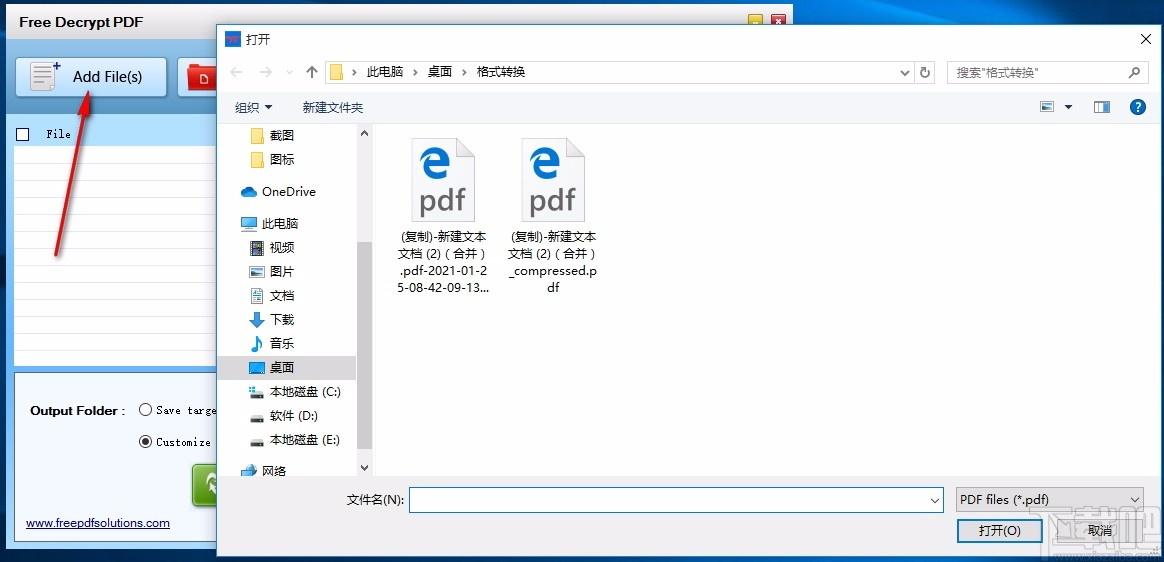Screen dimensions: 1164x562
Task: Change view with the view icon
Action: click(x=1047, y=107)
